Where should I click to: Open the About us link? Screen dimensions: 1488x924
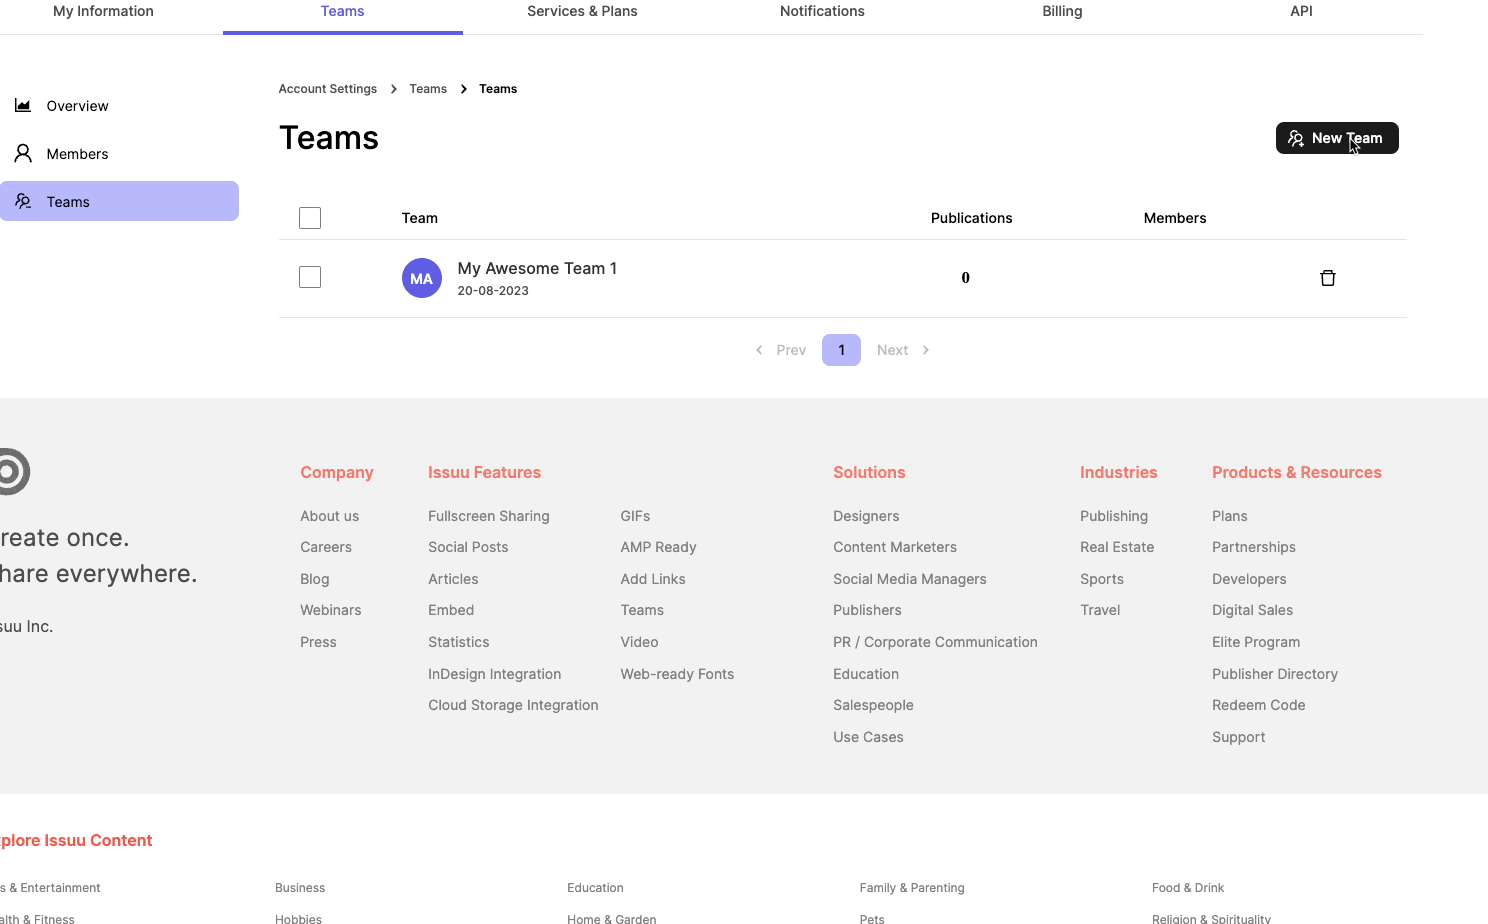coord(329,515)
